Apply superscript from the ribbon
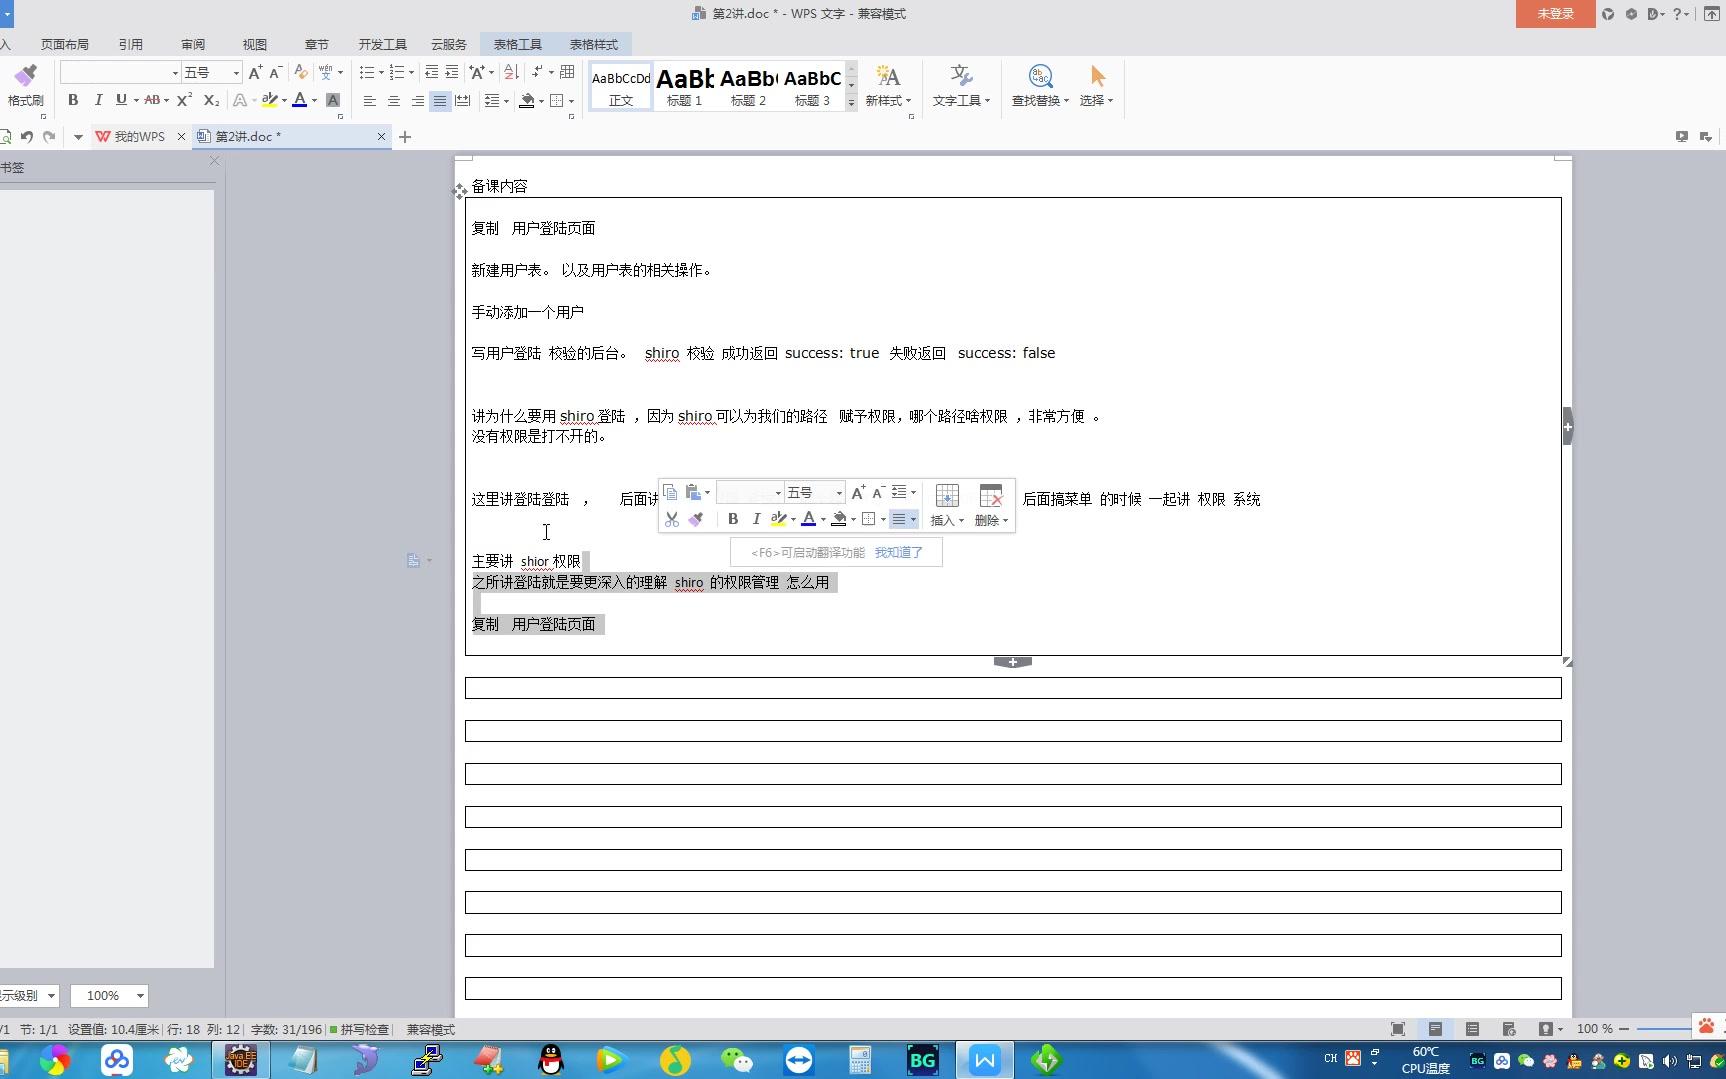 [184, 100]
